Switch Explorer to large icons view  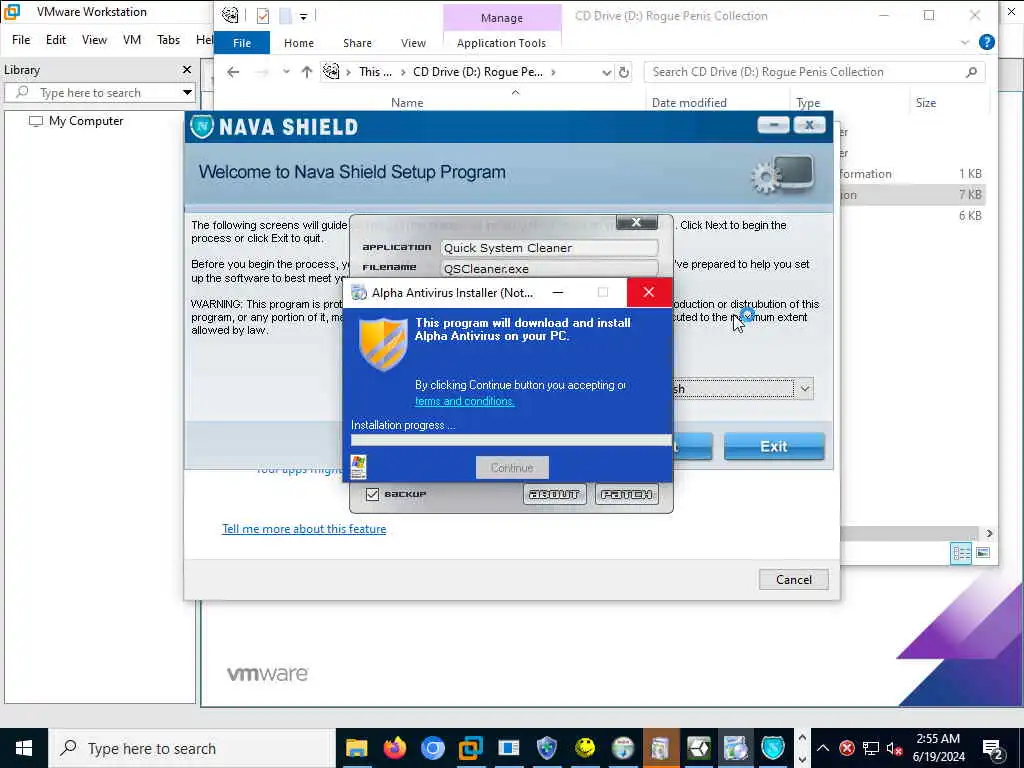[x=983, y=553]
